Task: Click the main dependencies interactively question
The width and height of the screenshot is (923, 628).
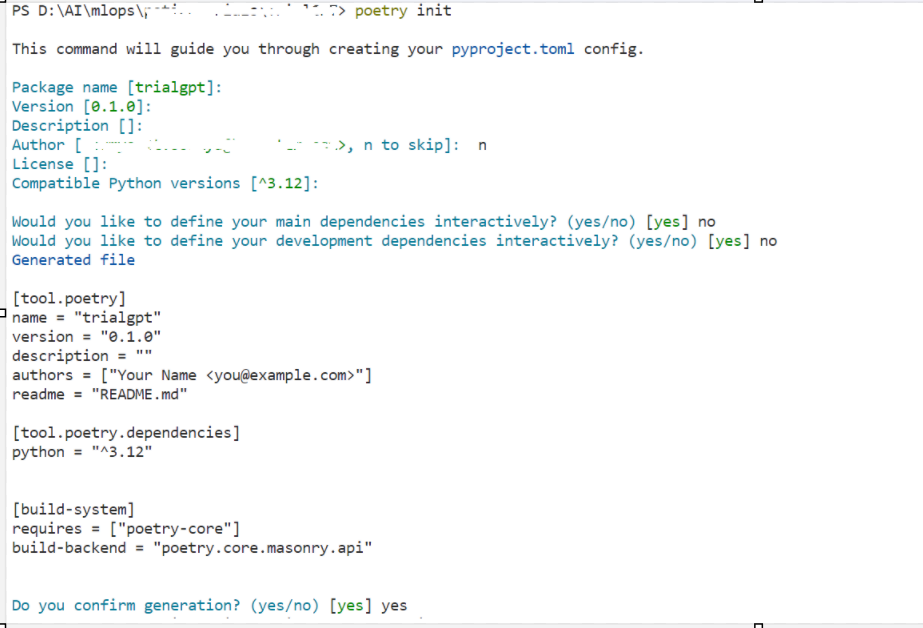Action: click(364, 222)
